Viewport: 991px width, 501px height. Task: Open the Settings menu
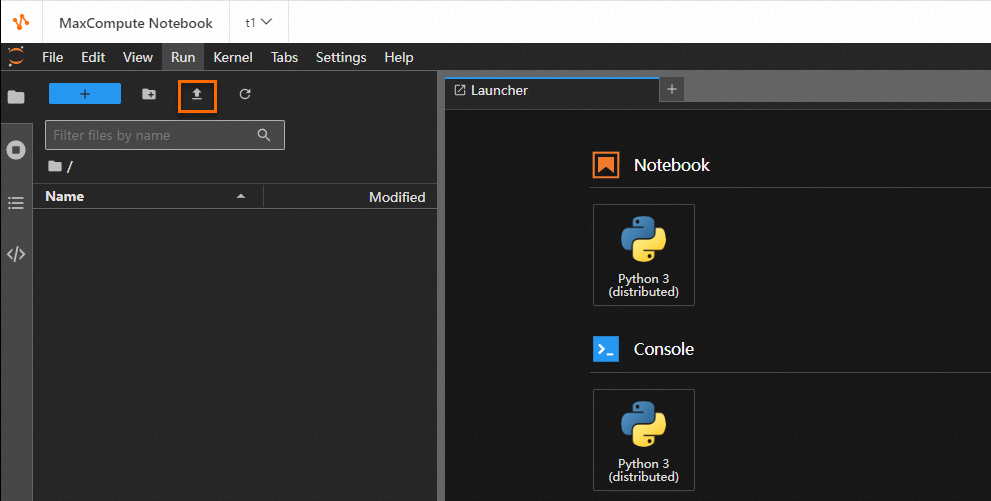(341, 57)
